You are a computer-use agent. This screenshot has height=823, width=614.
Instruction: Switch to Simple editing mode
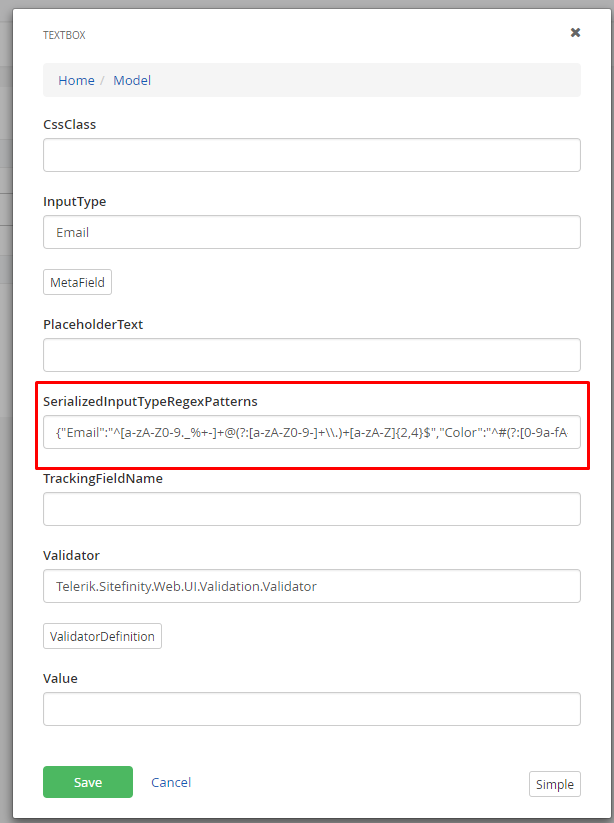554,784
